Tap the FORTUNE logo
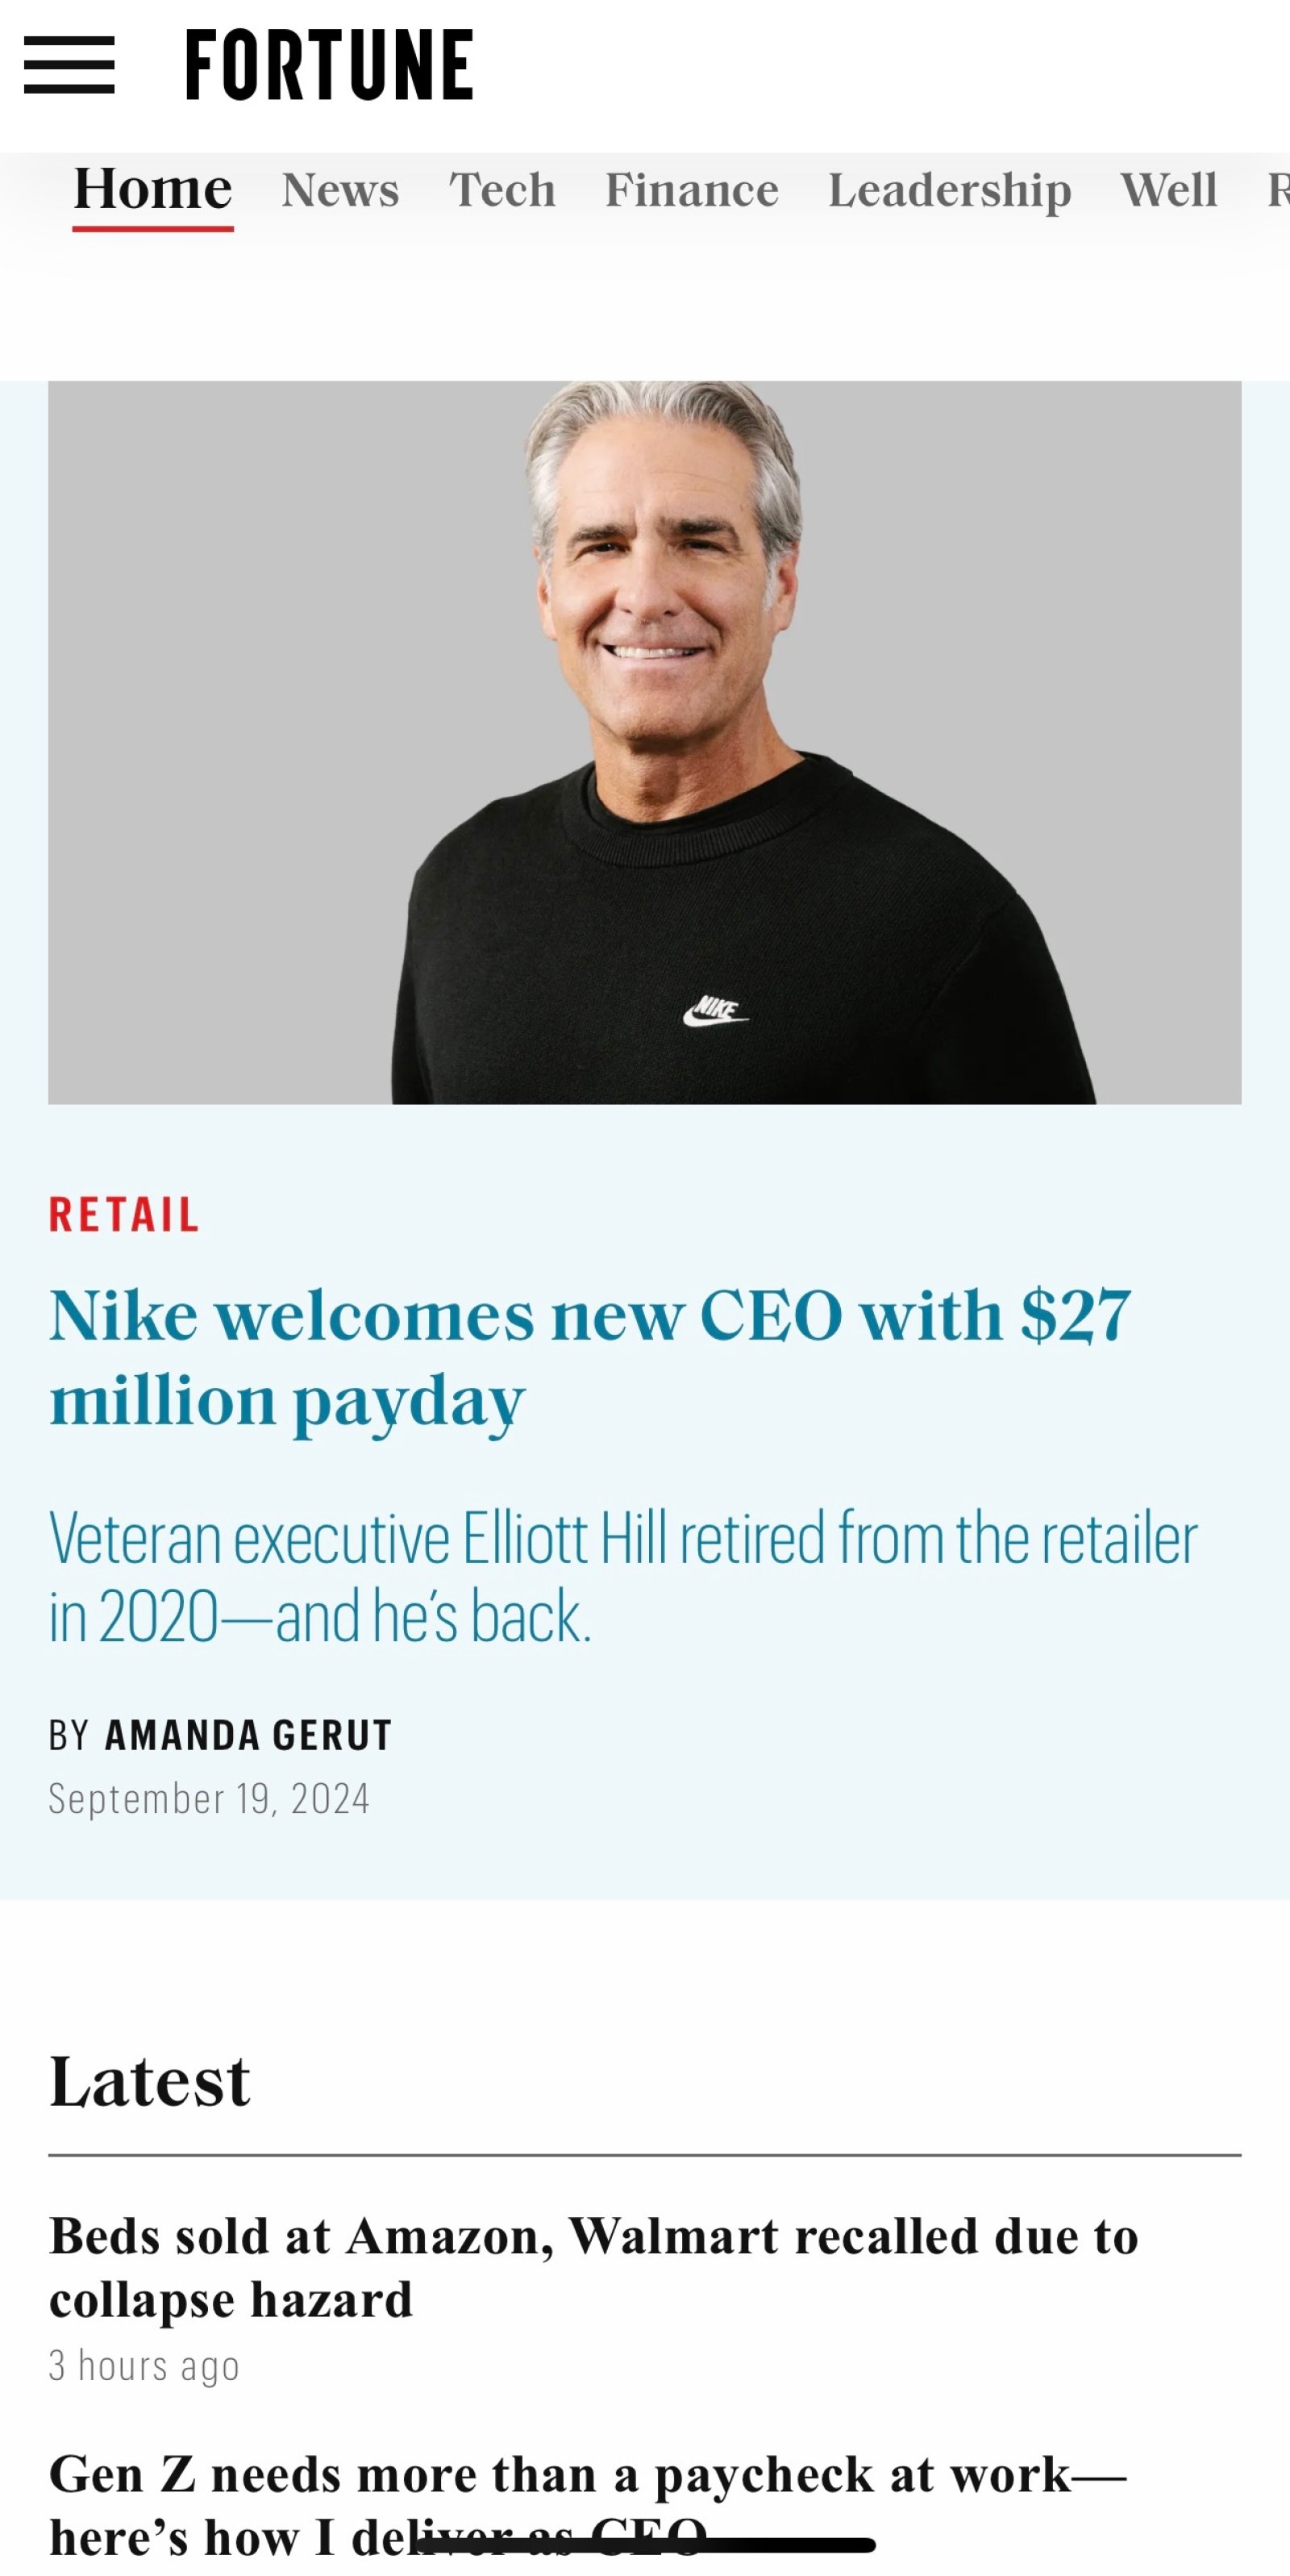The image size is (1290, 2576). pyautogui.click(x=329, y=65)
